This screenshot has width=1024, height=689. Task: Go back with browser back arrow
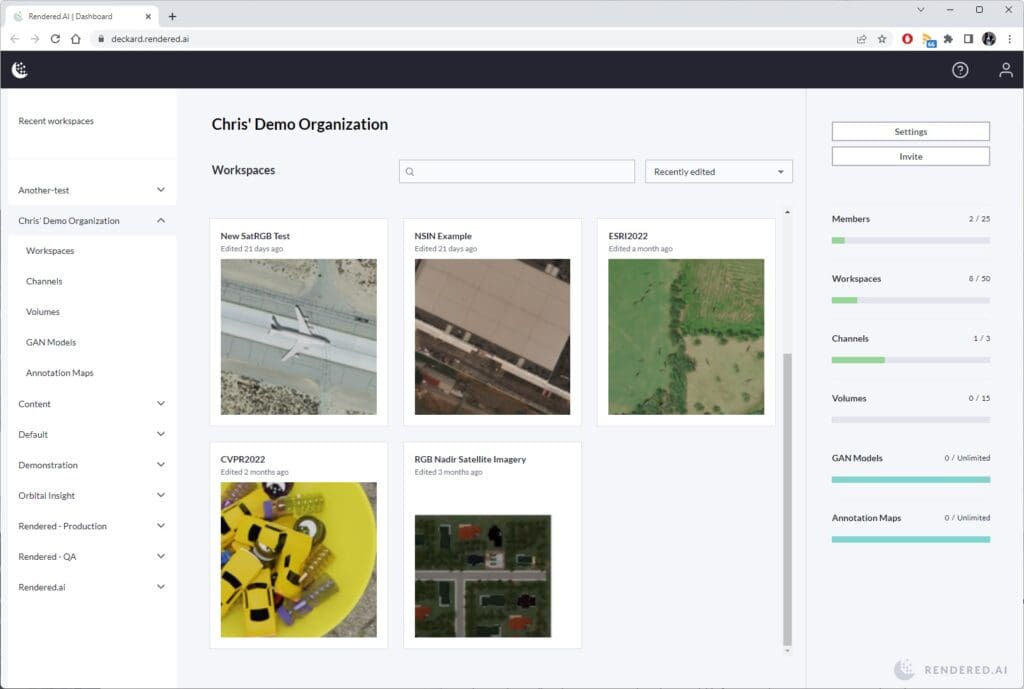(15, 39)
